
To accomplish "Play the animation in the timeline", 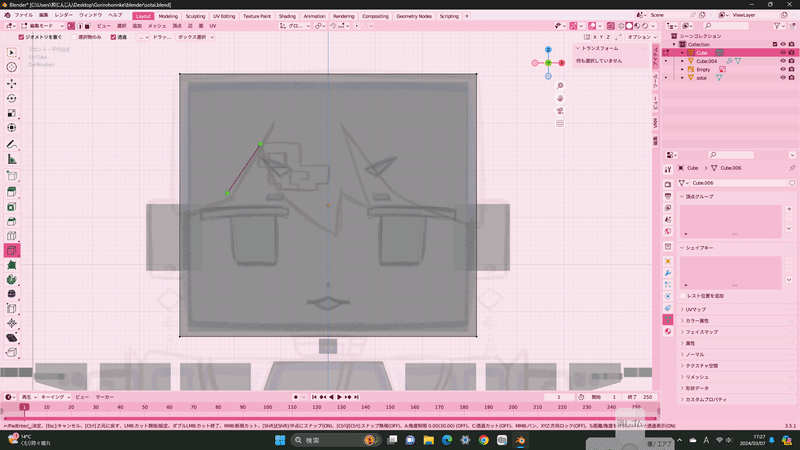I will pos(339,397).
